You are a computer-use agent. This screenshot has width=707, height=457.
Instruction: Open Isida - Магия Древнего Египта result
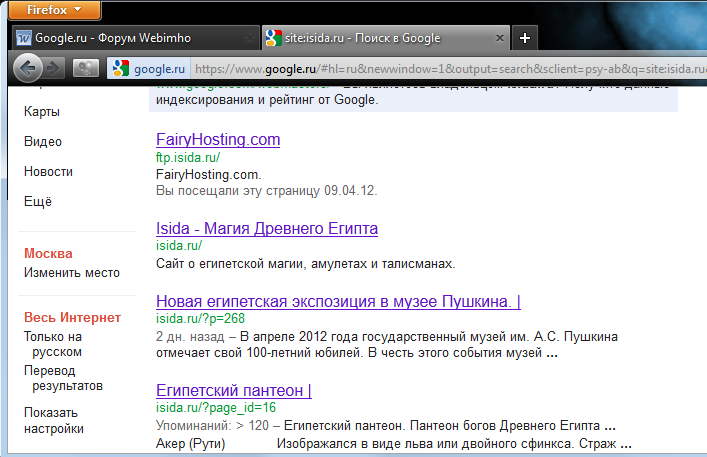click(x=267, y=228)
